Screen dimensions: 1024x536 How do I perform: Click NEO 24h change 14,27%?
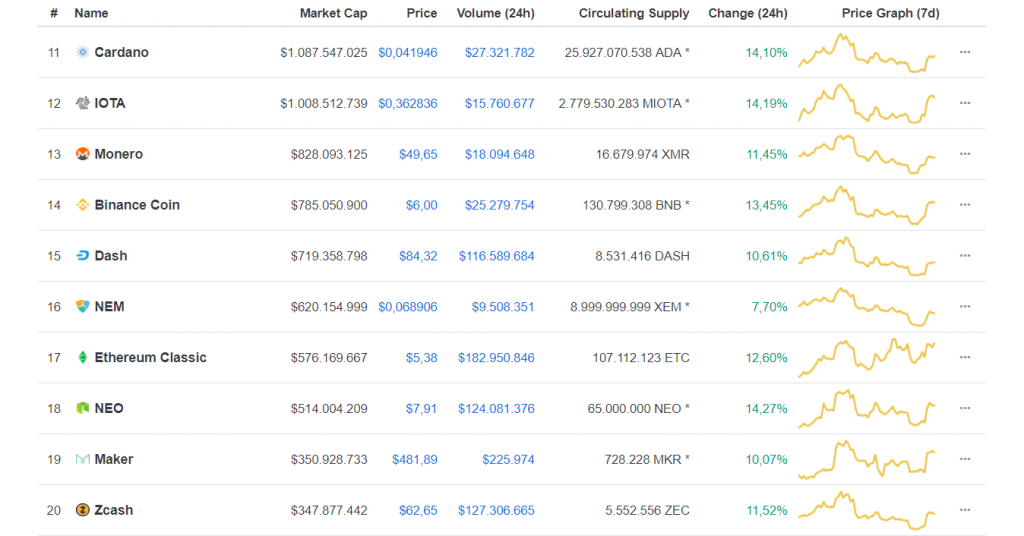(767, 409)
